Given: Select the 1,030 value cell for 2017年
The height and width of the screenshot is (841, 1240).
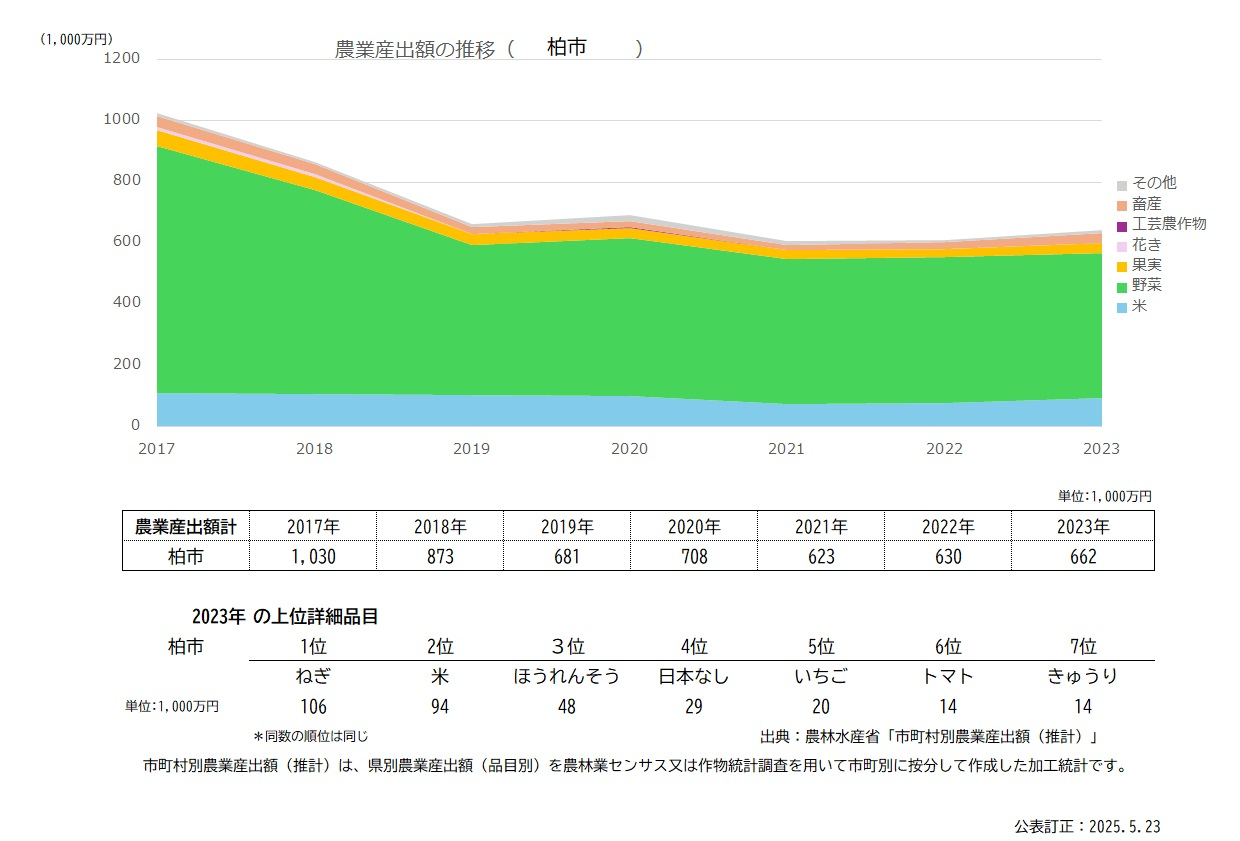Looking at the screenshot, I should [x=314, y=556].
